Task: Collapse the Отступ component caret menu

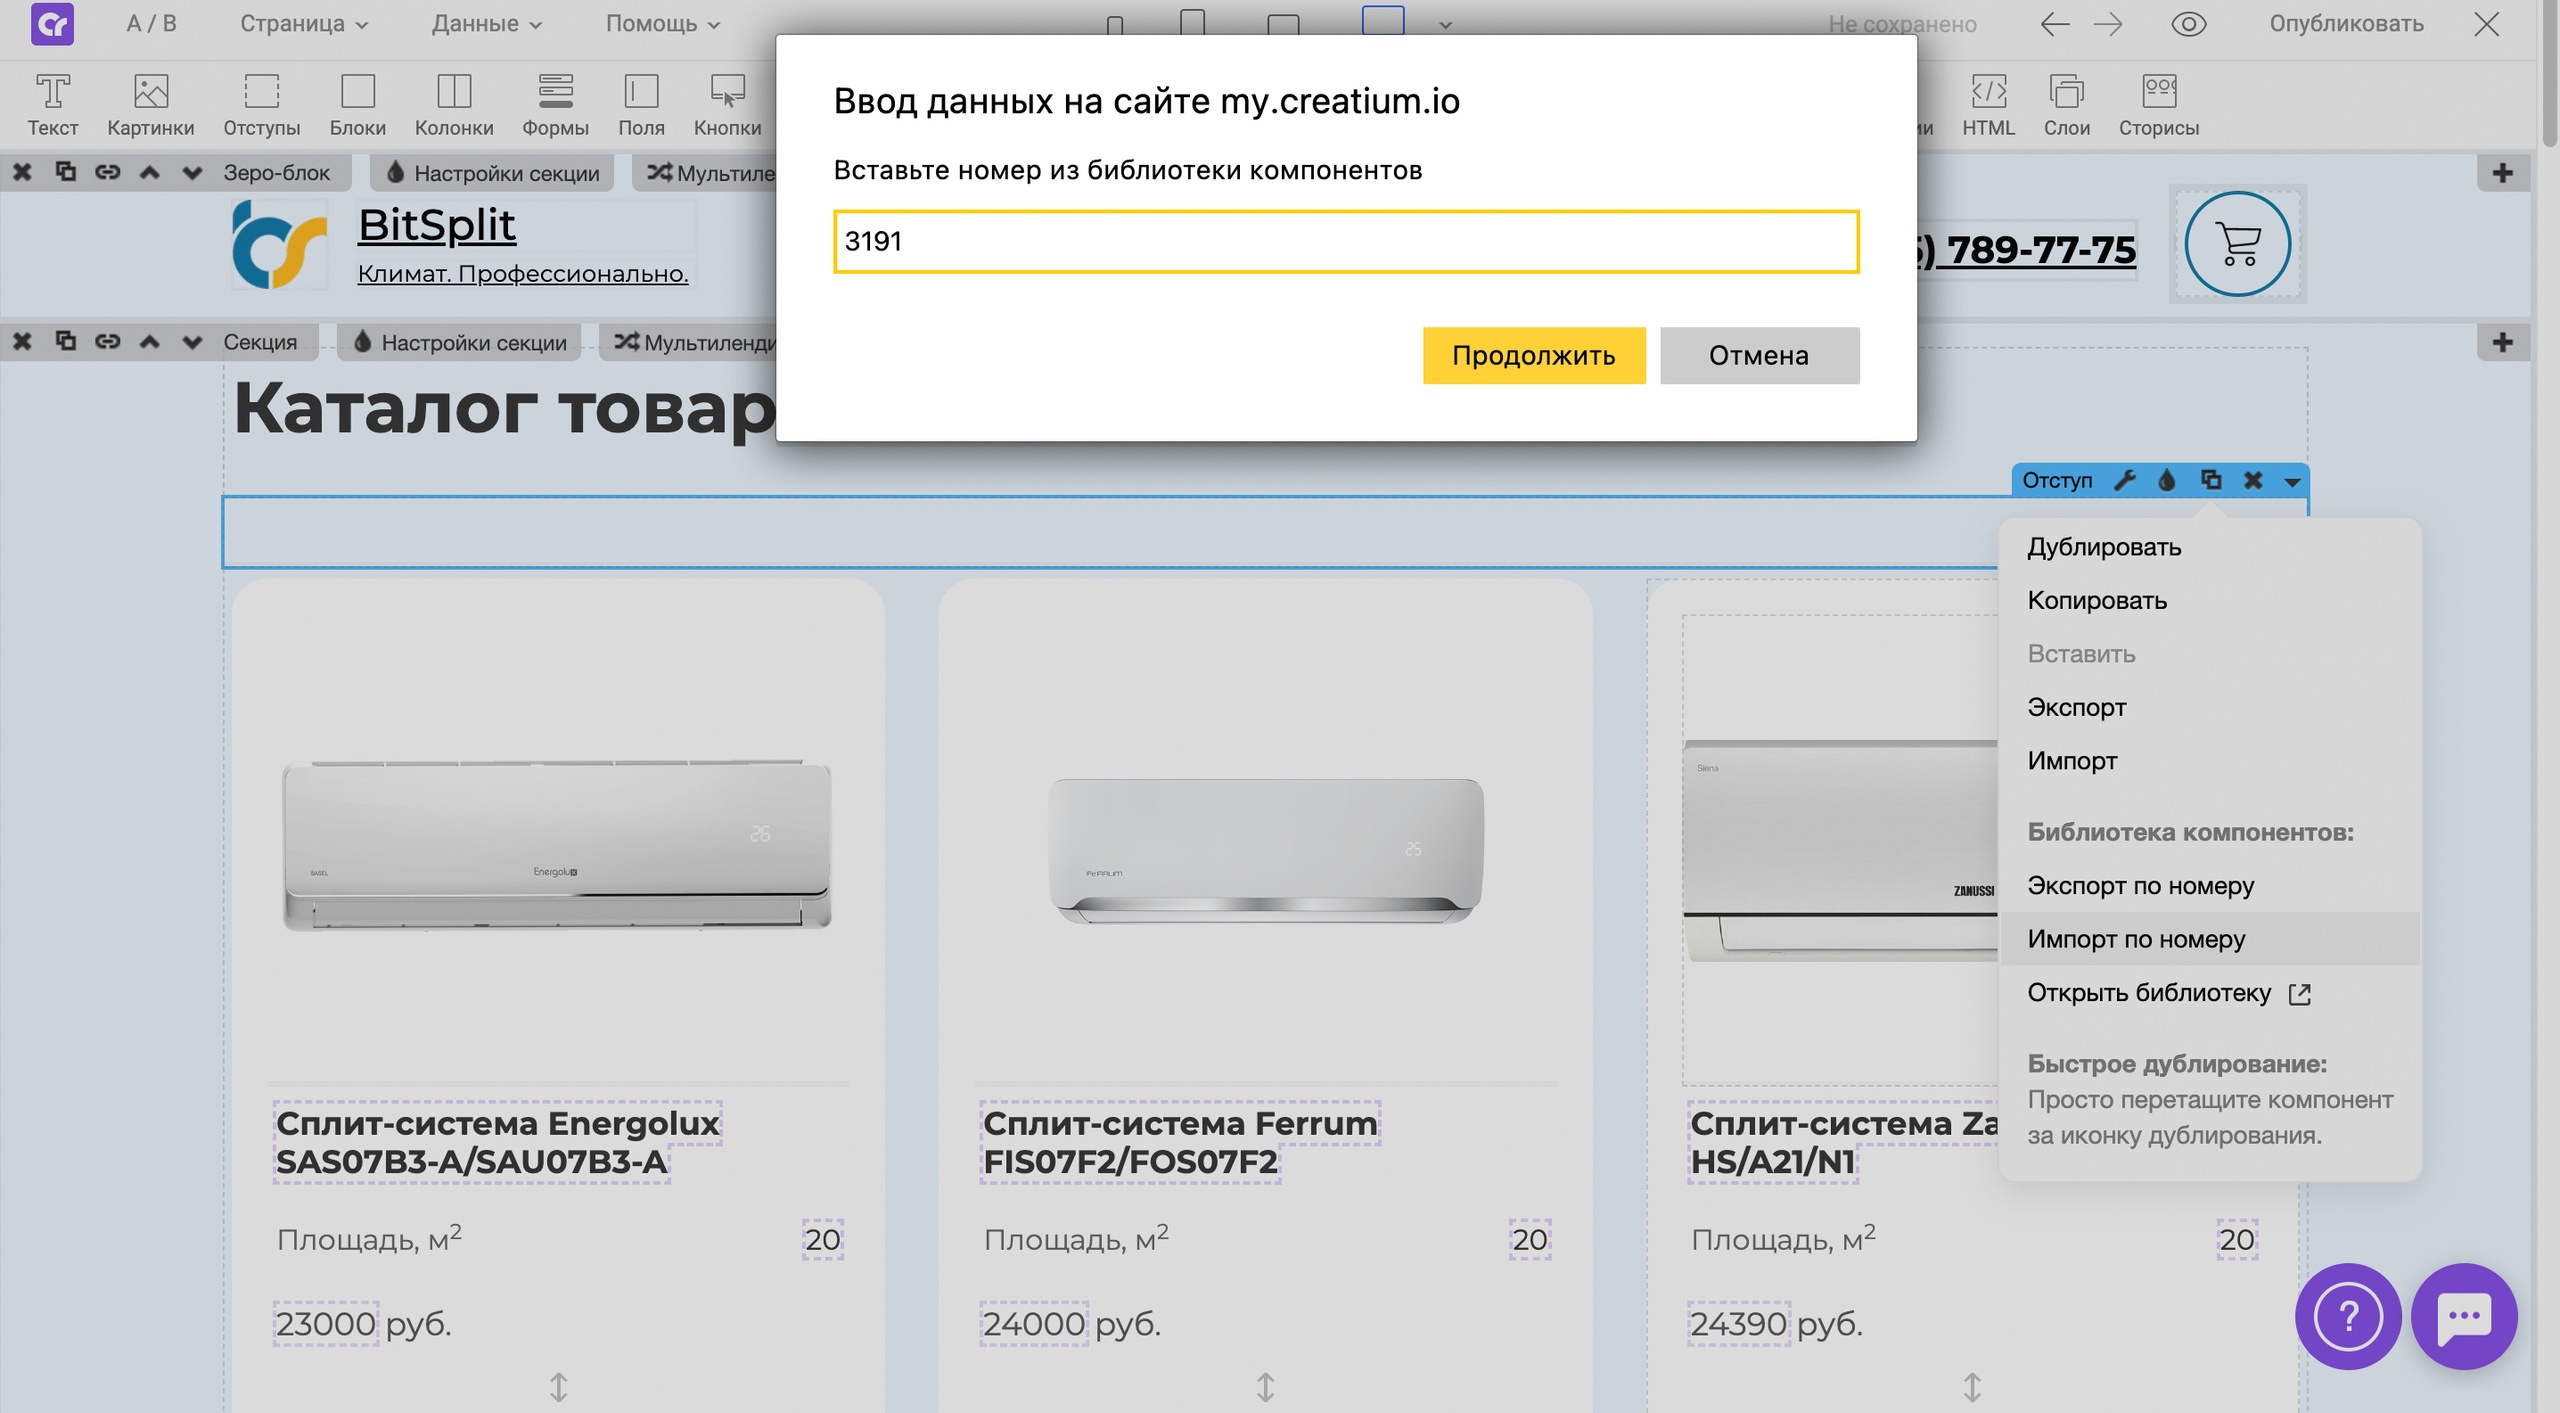Action: coord(2292,482)
